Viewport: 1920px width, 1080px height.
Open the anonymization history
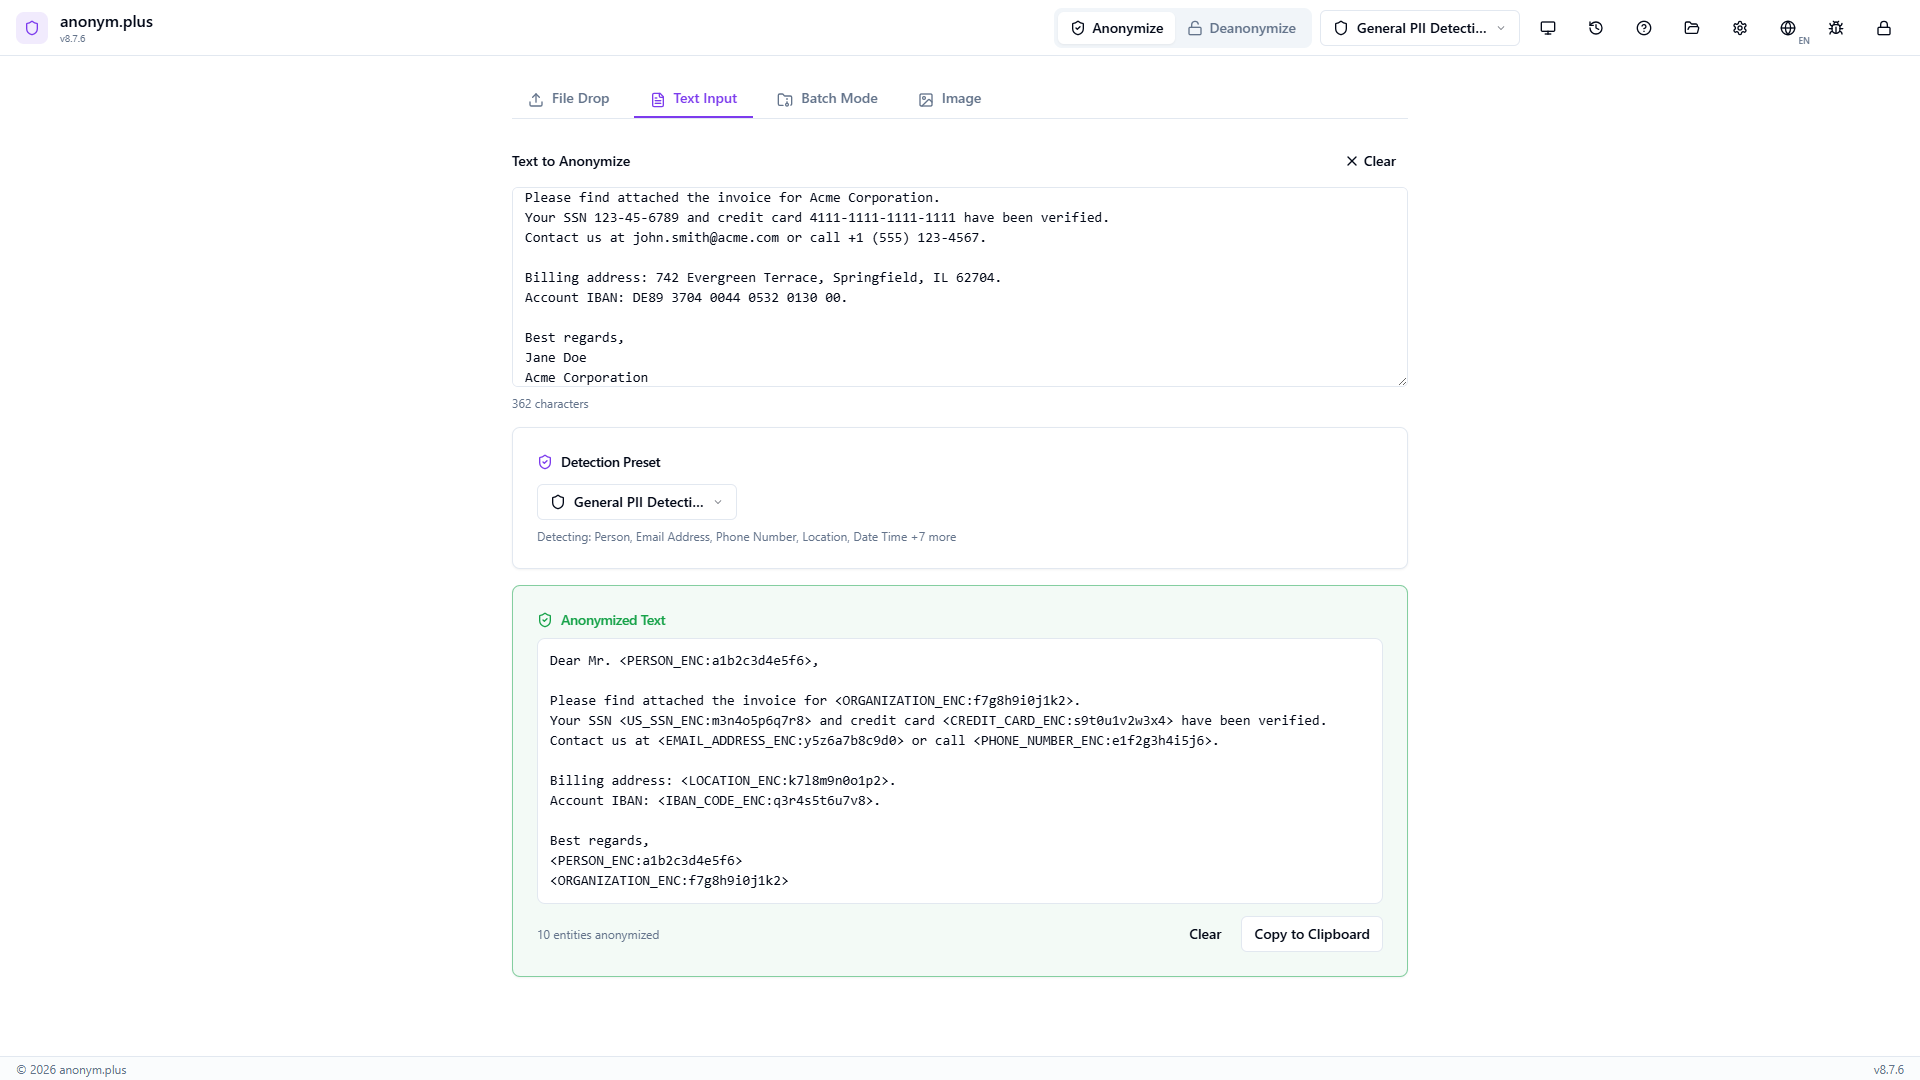point(1596,28)
